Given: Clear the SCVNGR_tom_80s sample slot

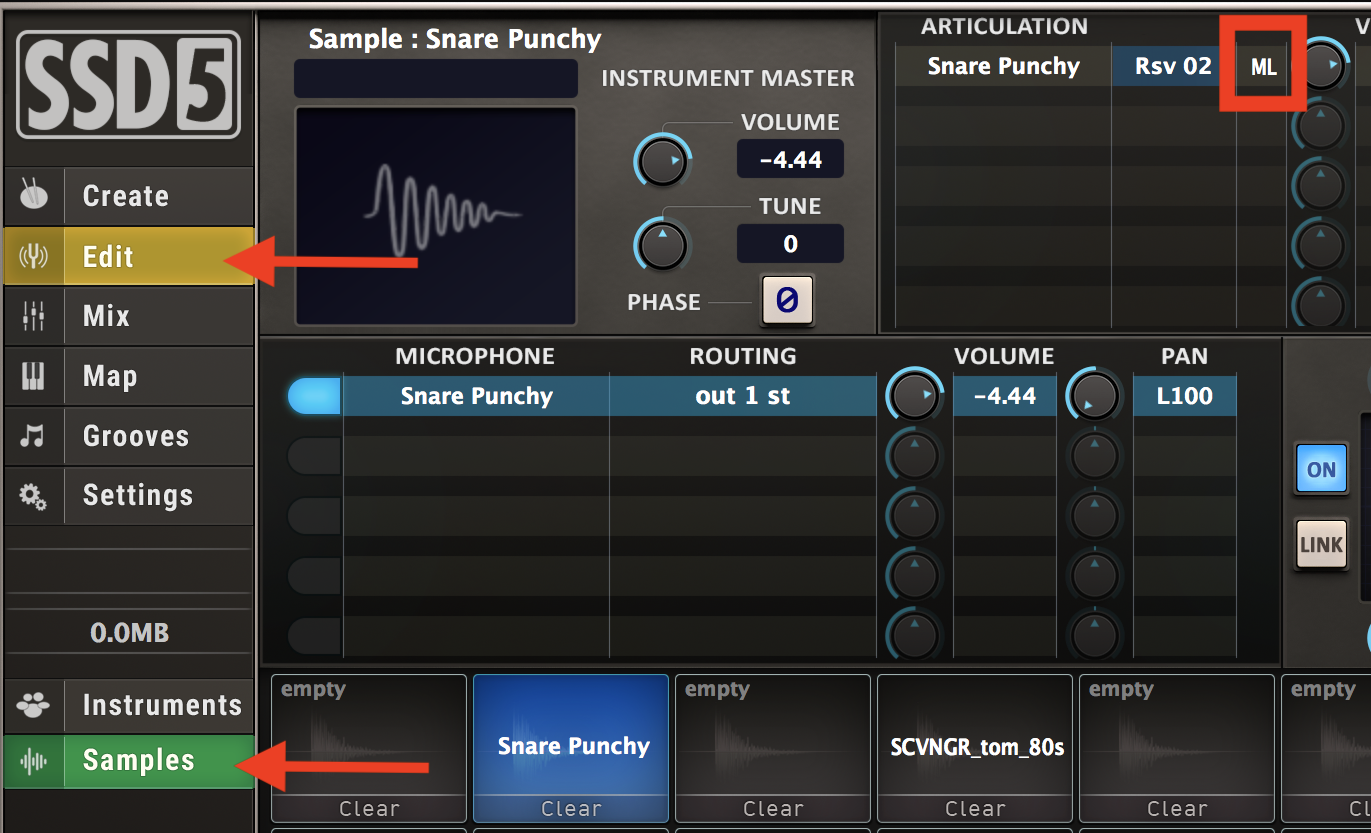Looking at the screenshot, I should point(975,808).
